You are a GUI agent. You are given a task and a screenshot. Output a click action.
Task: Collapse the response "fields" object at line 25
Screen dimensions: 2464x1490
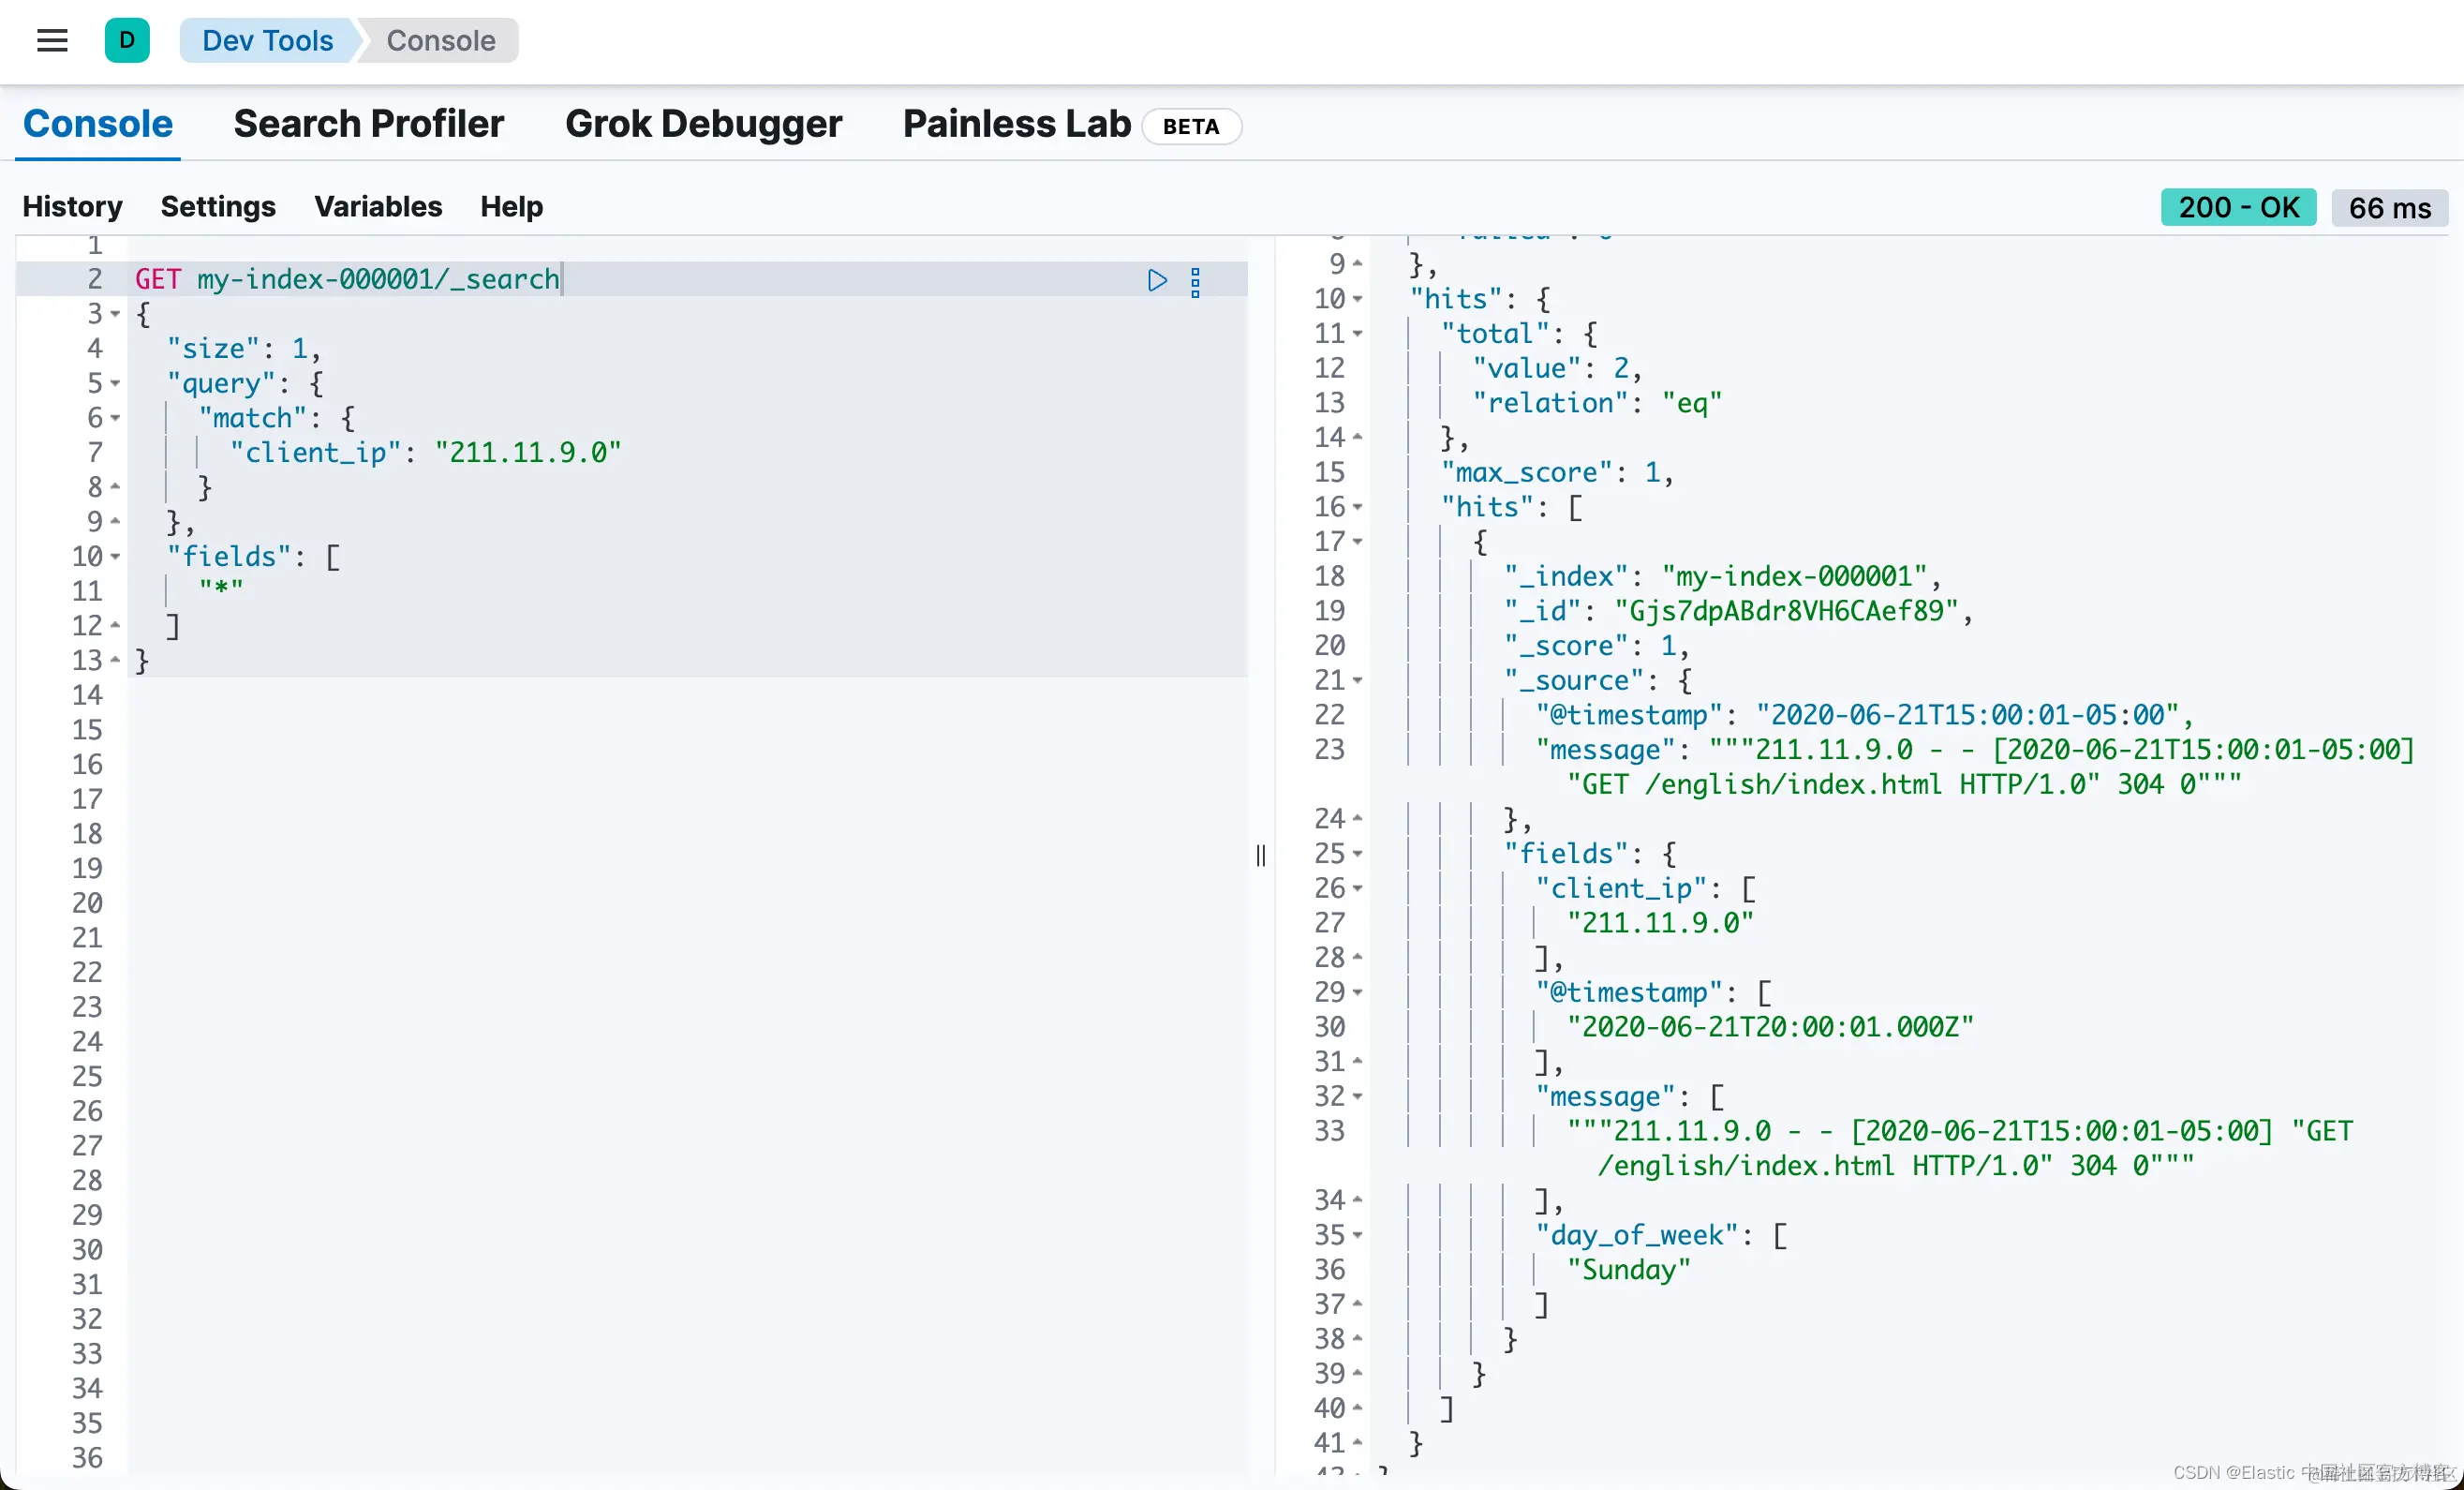[1357, 854]
